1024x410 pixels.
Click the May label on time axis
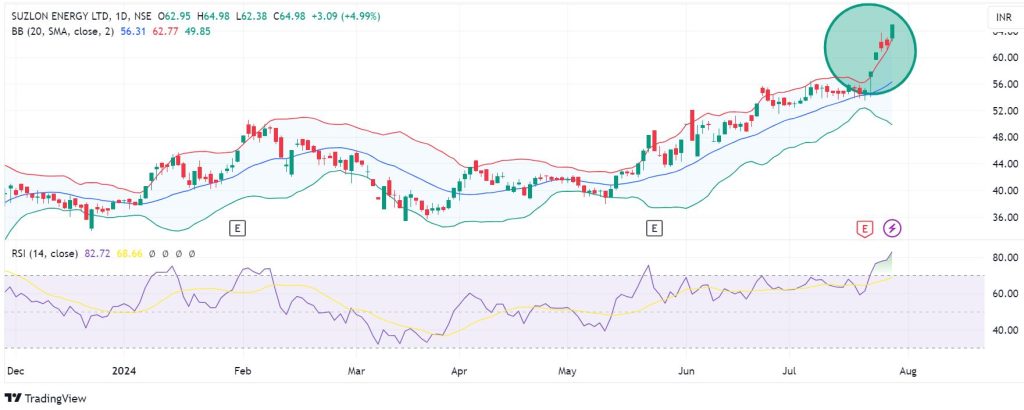[x=568, y=371]
